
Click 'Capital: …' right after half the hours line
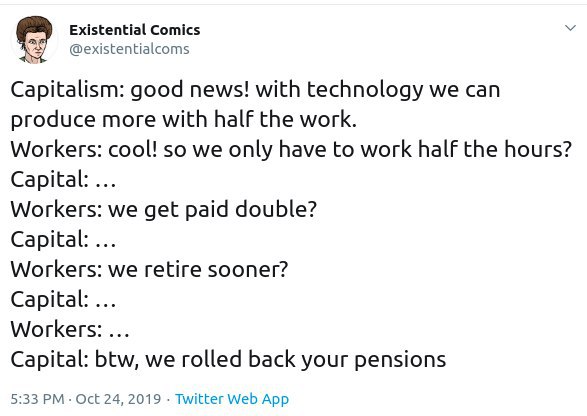pos(63,179)
